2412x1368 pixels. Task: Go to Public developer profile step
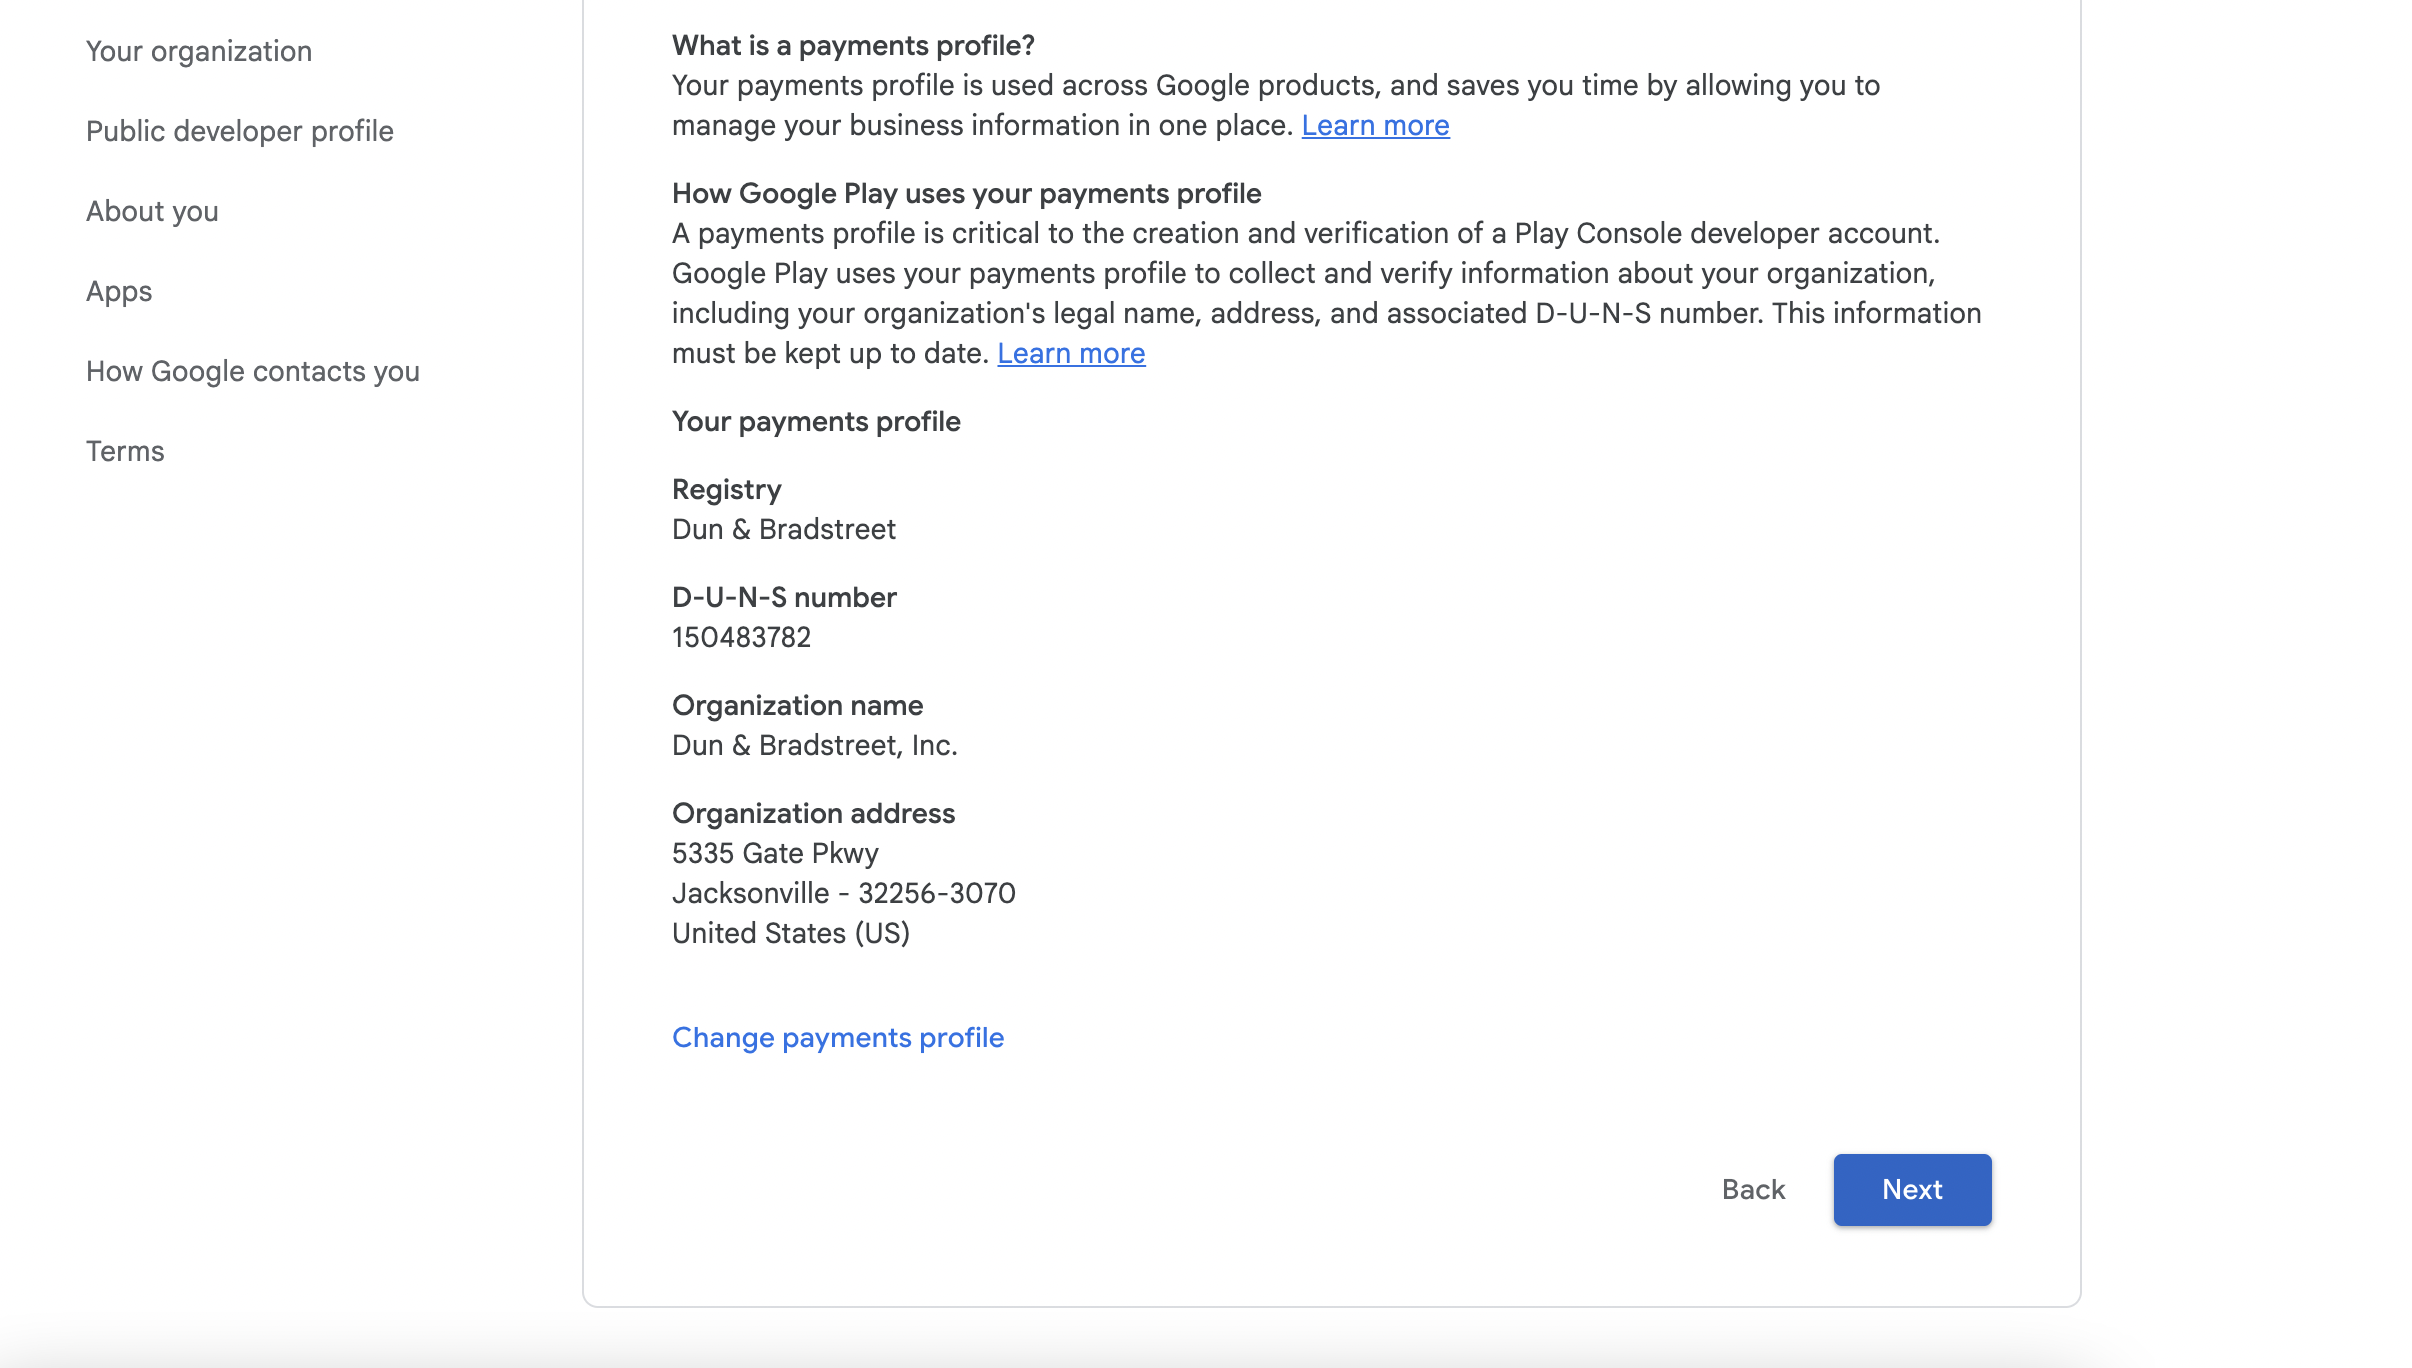[x=239, y=131]
